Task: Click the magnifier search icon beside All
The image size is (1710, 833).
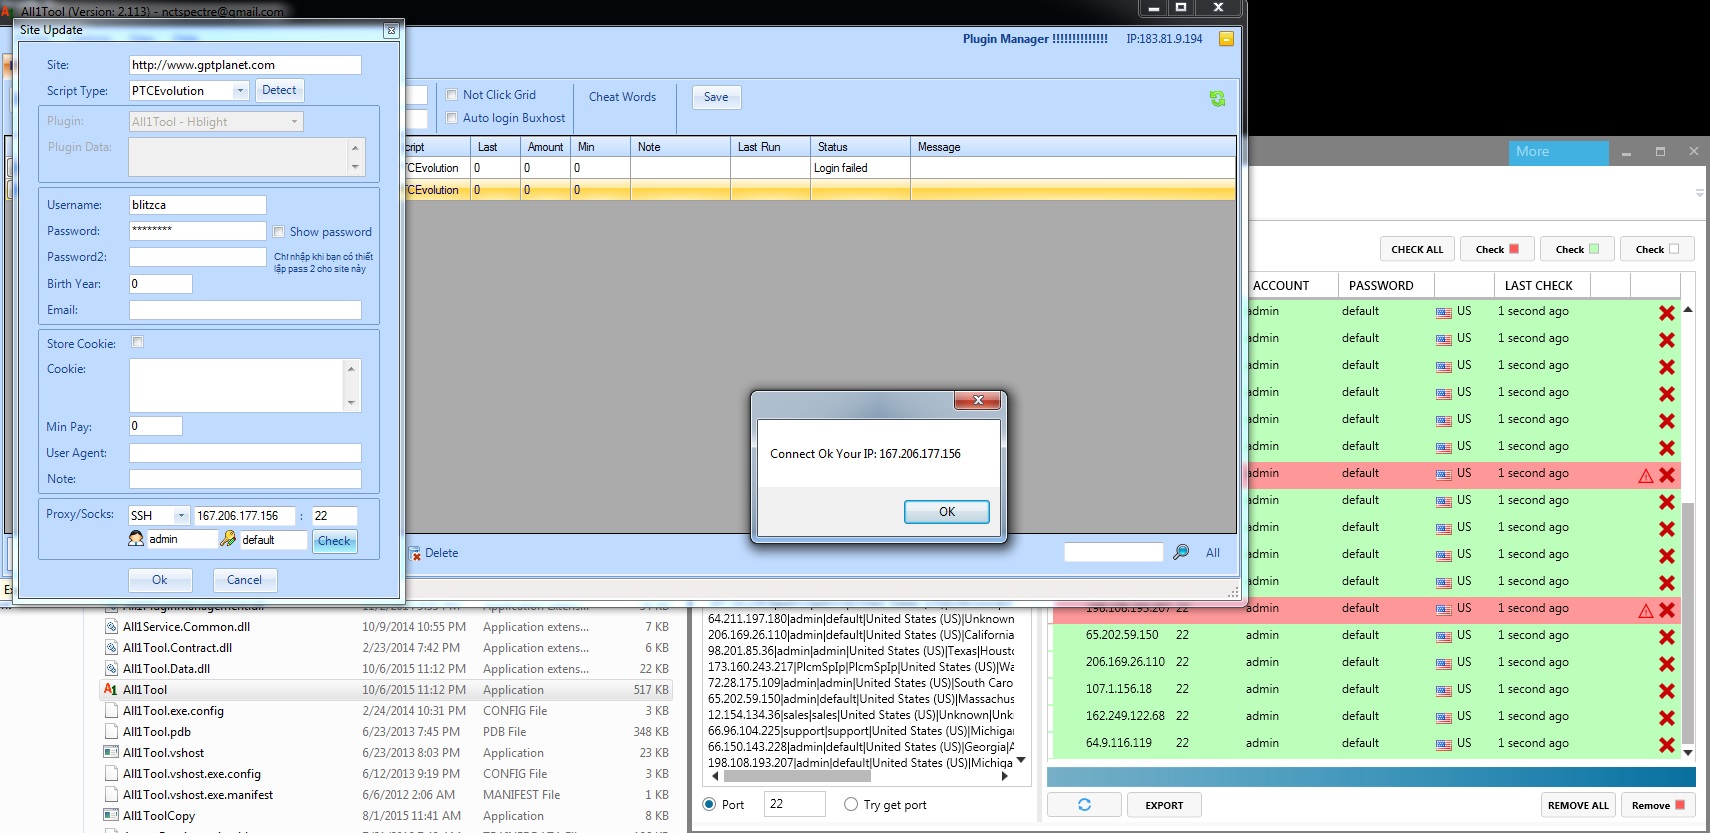Action: click(x=1181, y=552)
